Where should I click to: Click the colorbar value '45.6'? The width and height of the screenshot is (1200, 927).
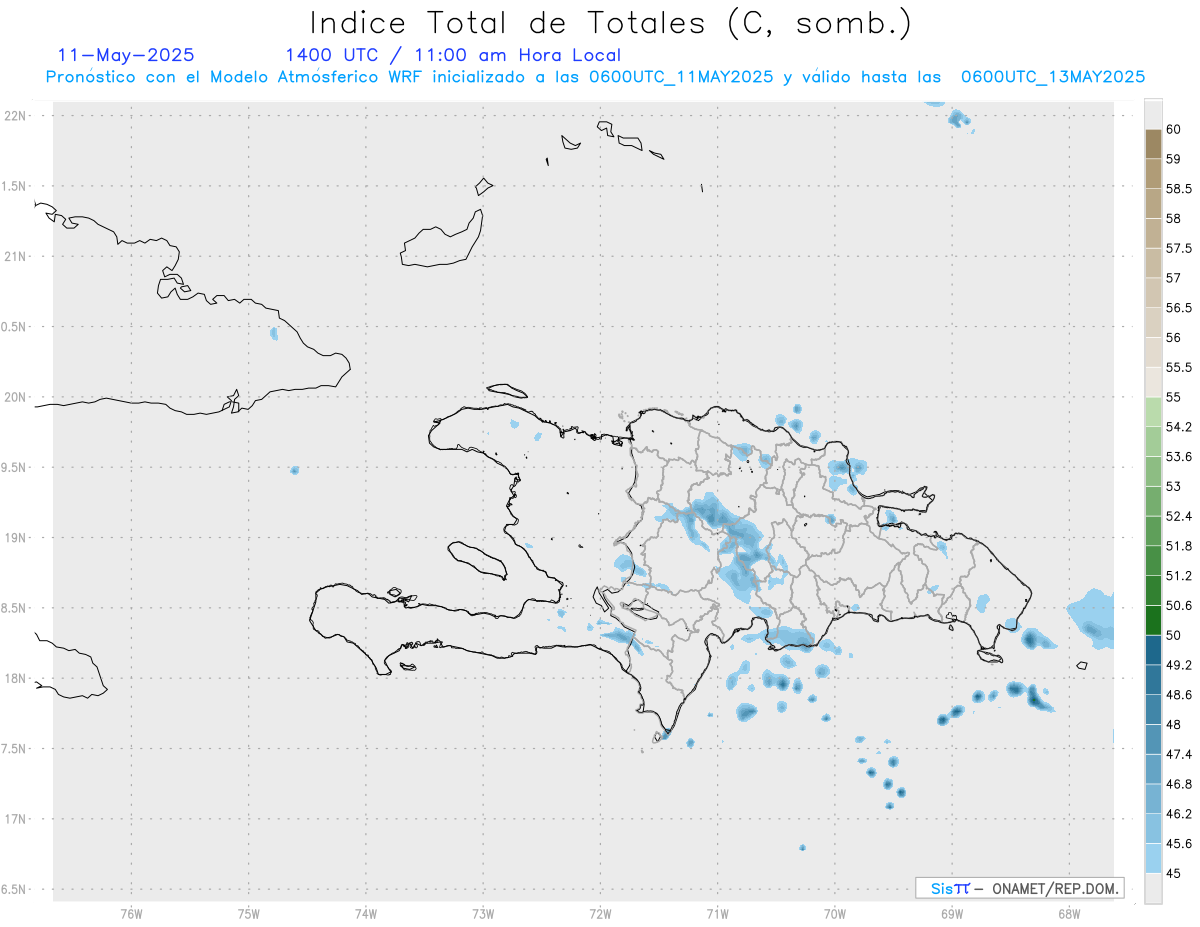1179,843
